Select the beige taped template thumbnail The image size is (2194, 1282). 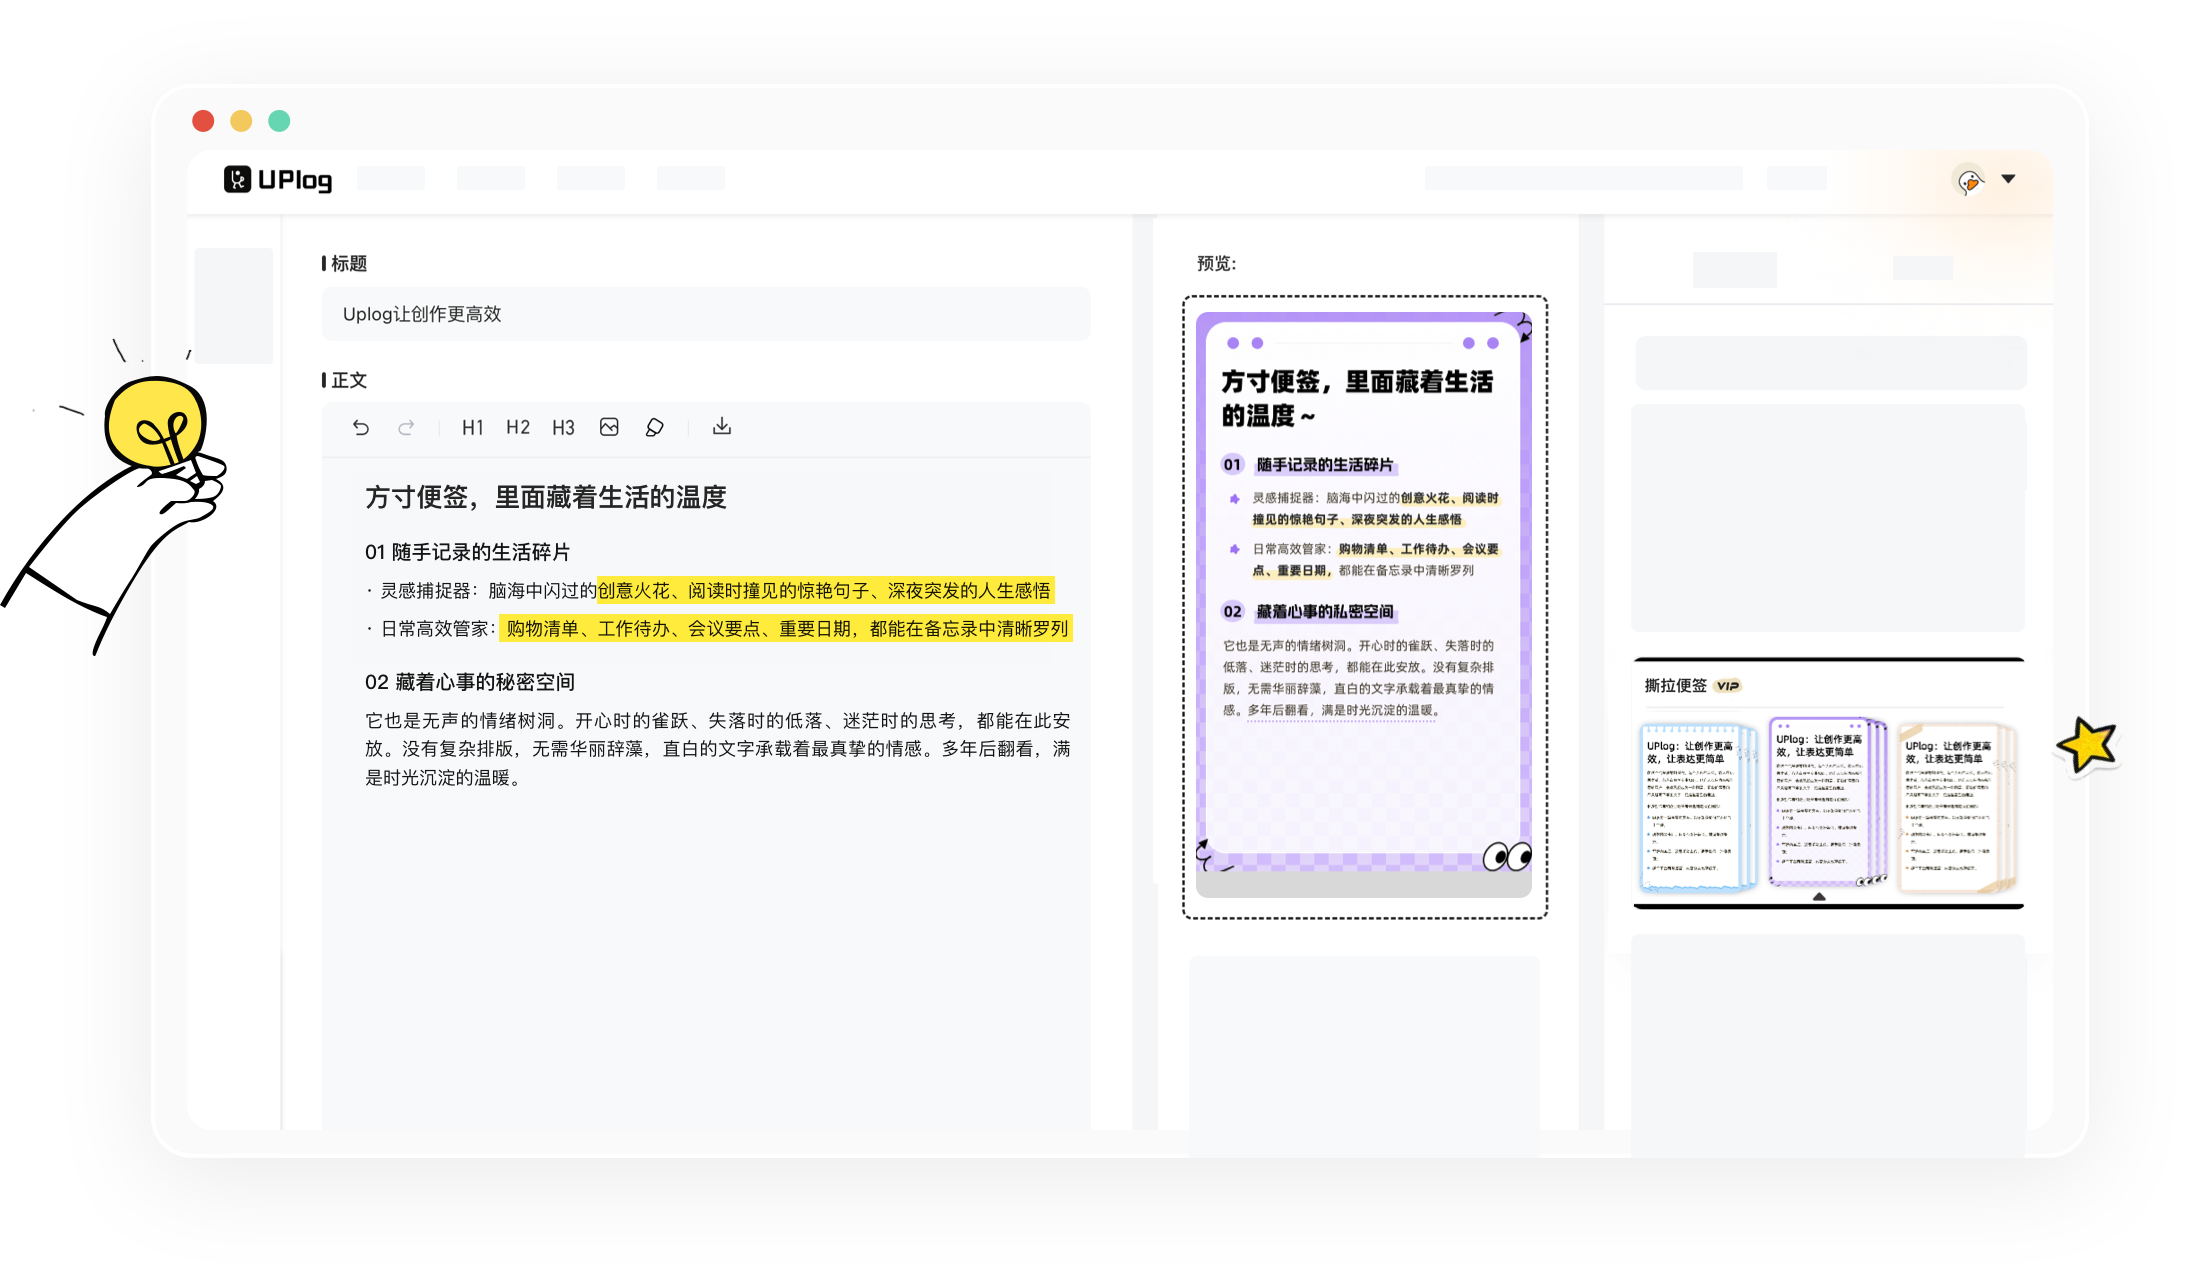[x=1954, y=808]
